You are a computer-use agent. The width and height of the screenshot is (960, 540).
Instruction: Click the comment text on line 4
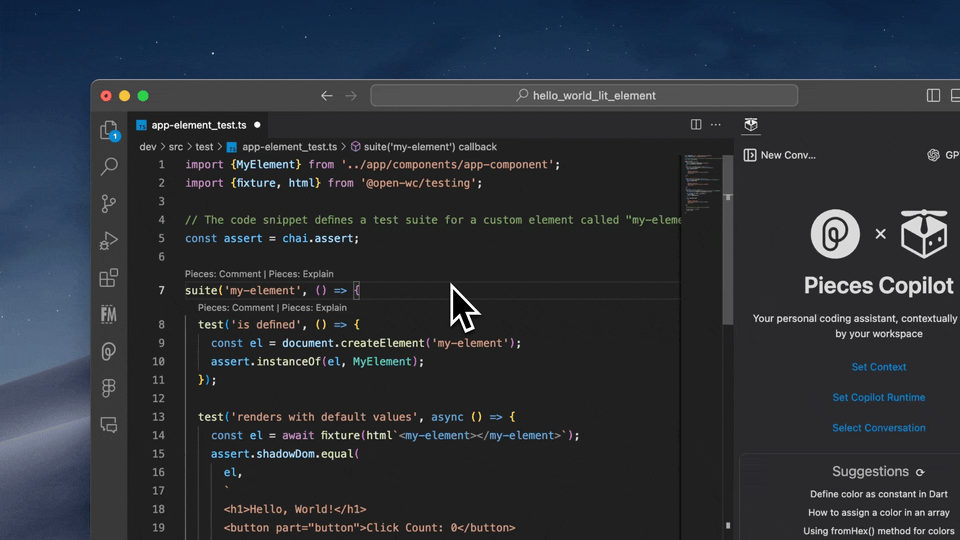click(x=433, y=220)
